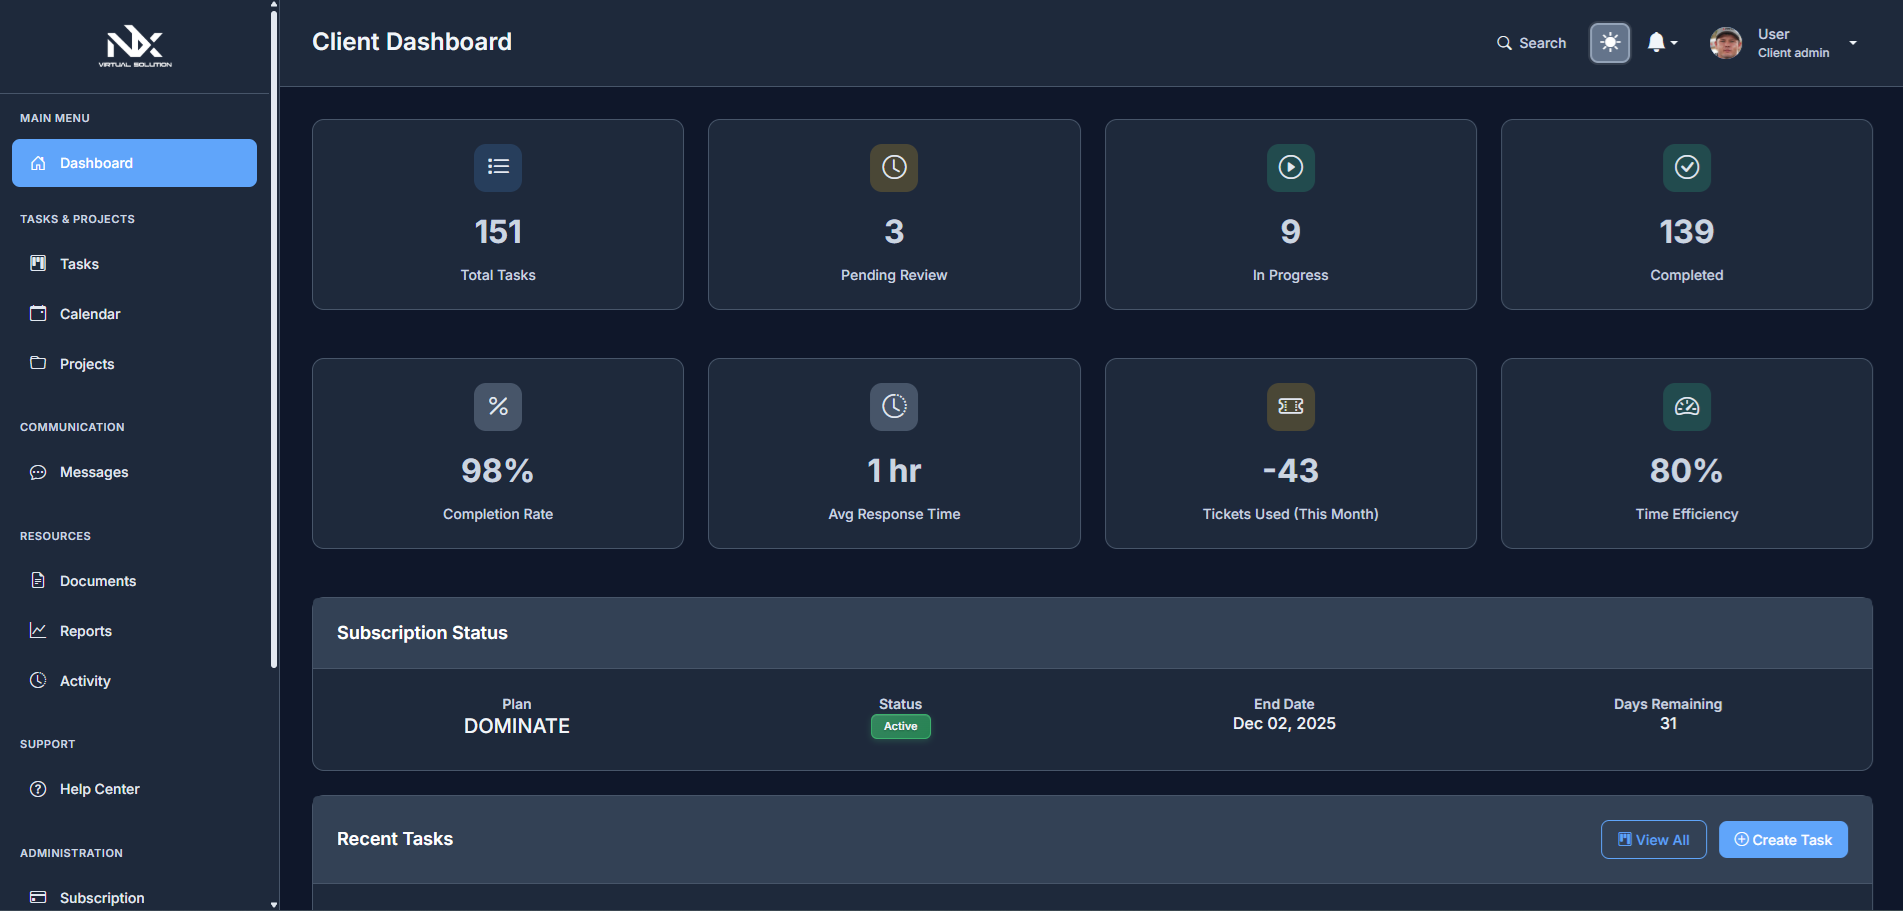This screenshot has width=1903, height=911.
Task: Toggle light mode with the sun icon
Action: (1610, 42)
